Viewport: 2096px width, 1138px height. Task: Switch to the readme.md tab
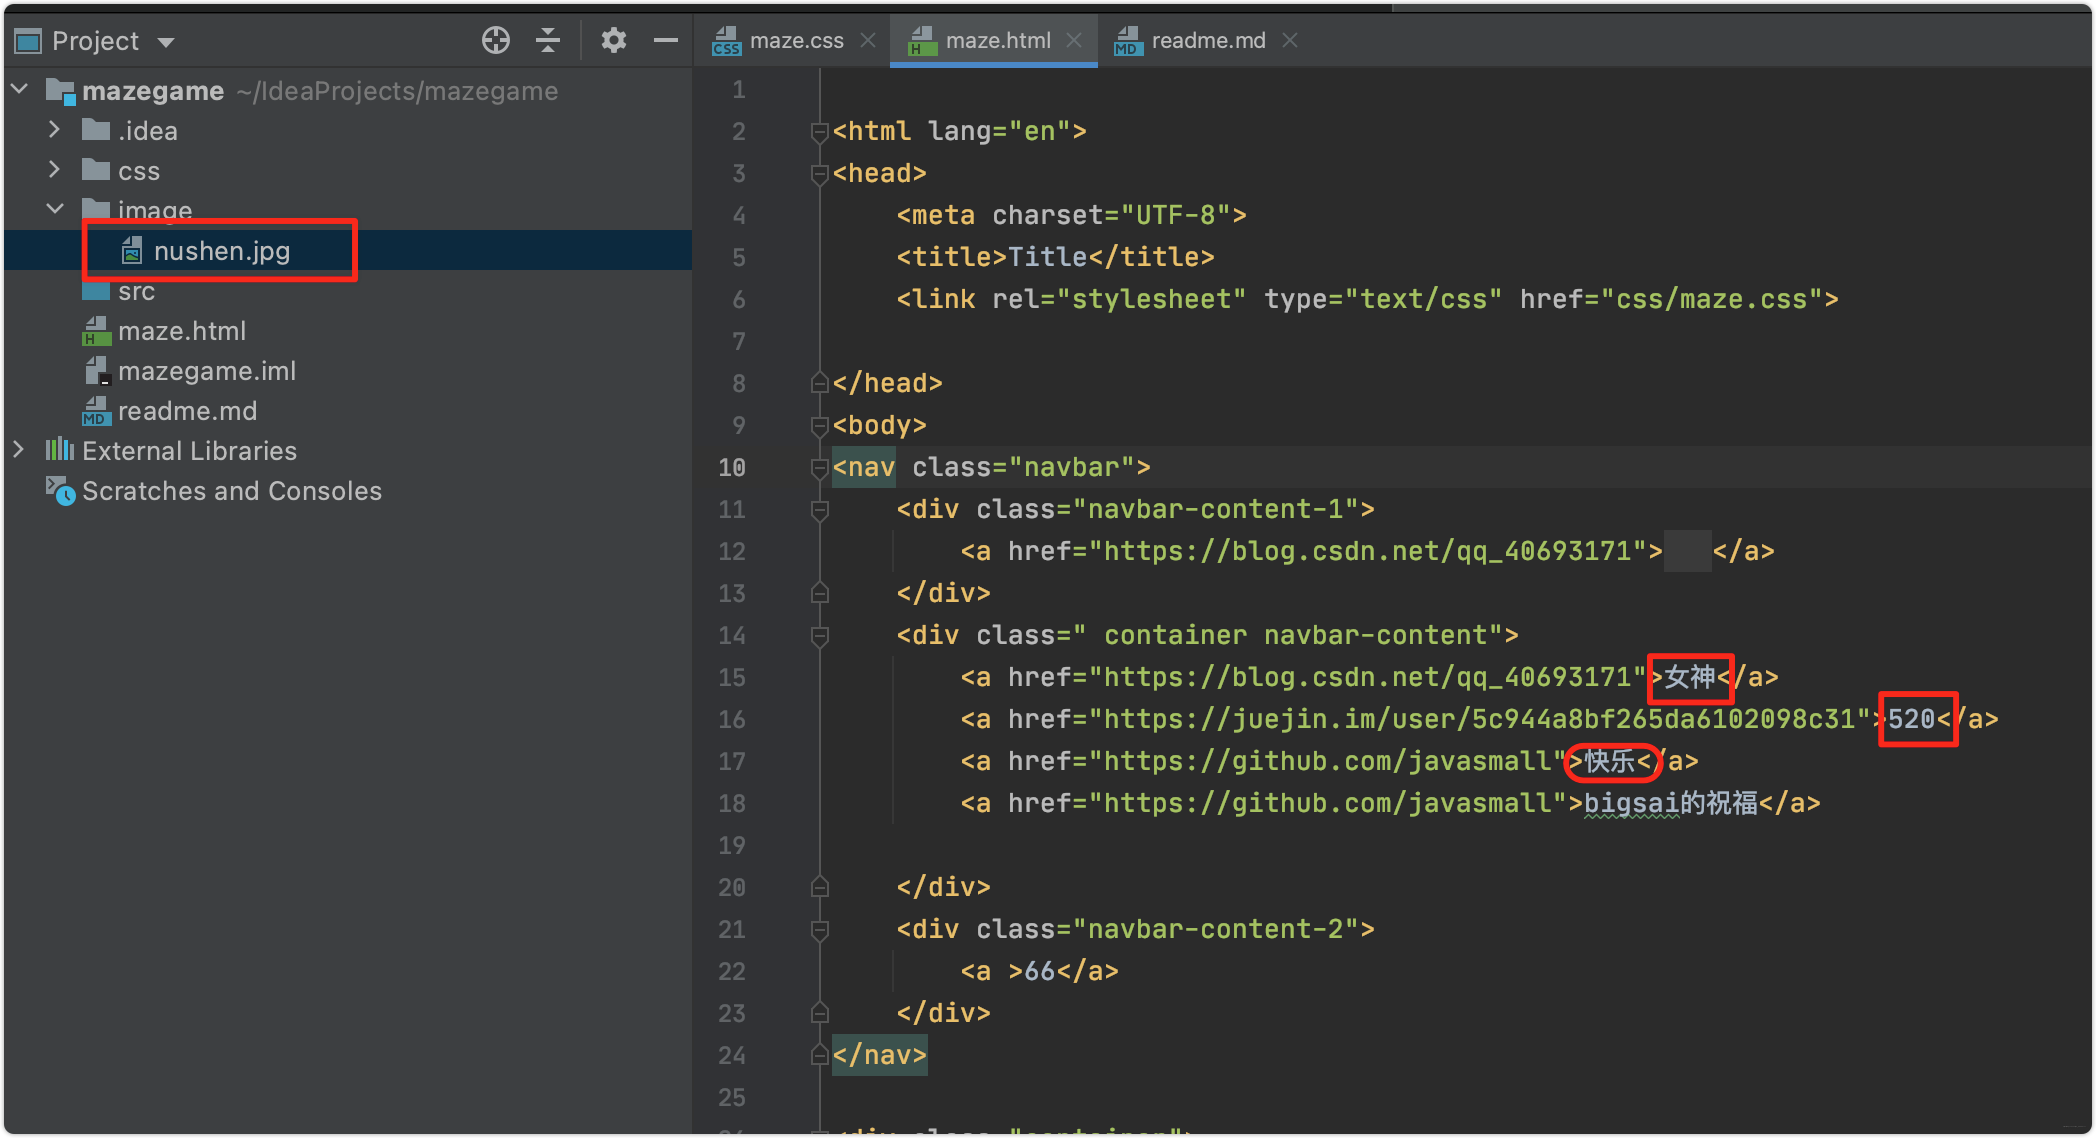point(1207,41)
